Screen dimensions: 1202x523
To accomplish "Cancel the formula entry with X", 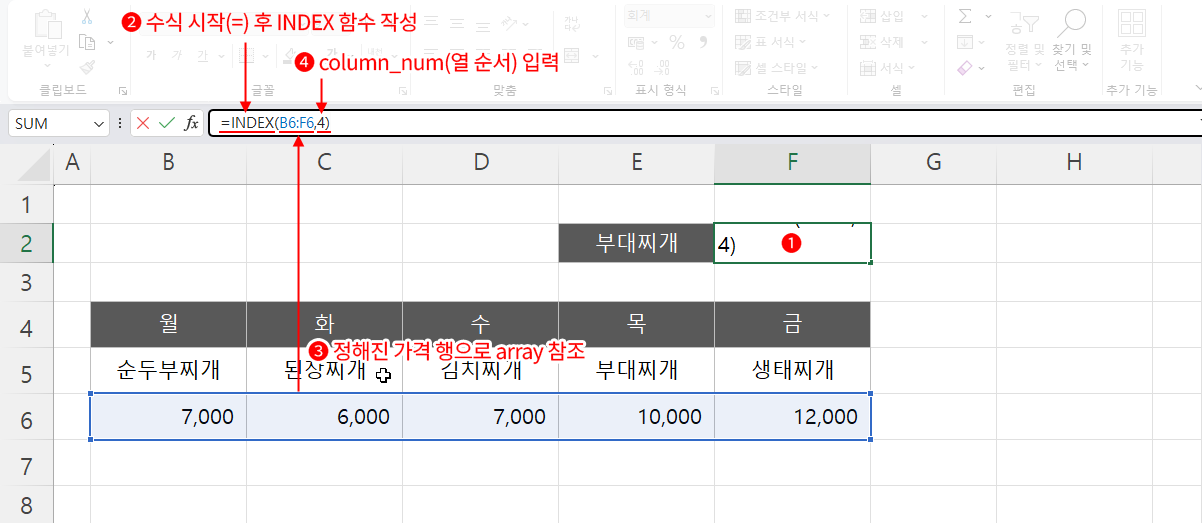I will (143, 123).
